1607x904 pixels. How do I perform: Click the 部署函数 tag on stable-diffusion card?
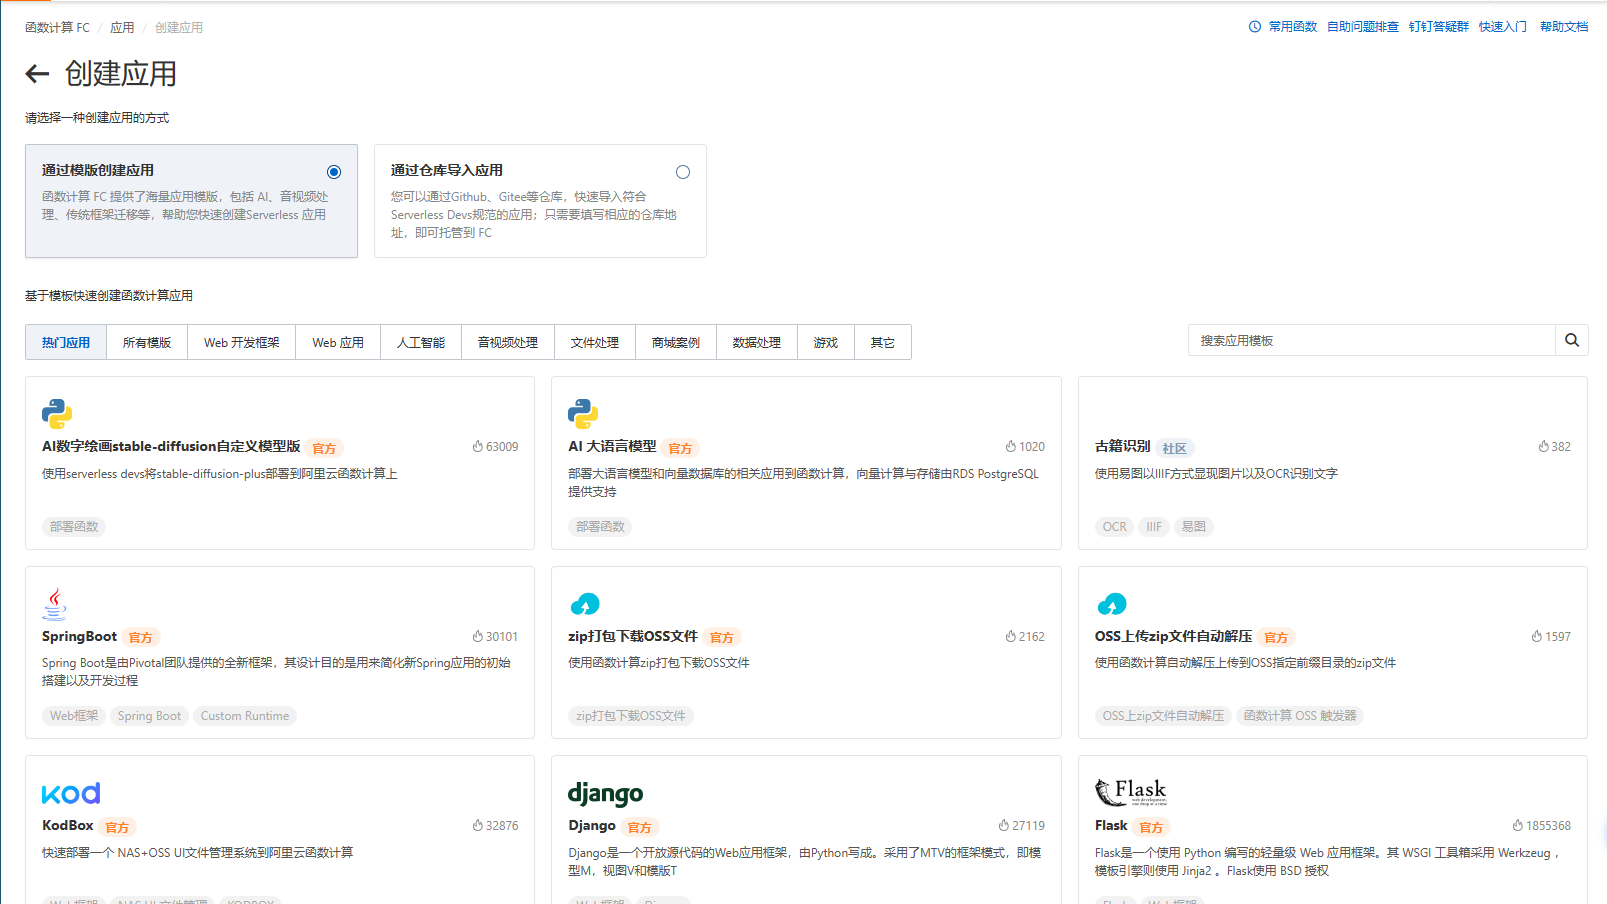(74, 527)
